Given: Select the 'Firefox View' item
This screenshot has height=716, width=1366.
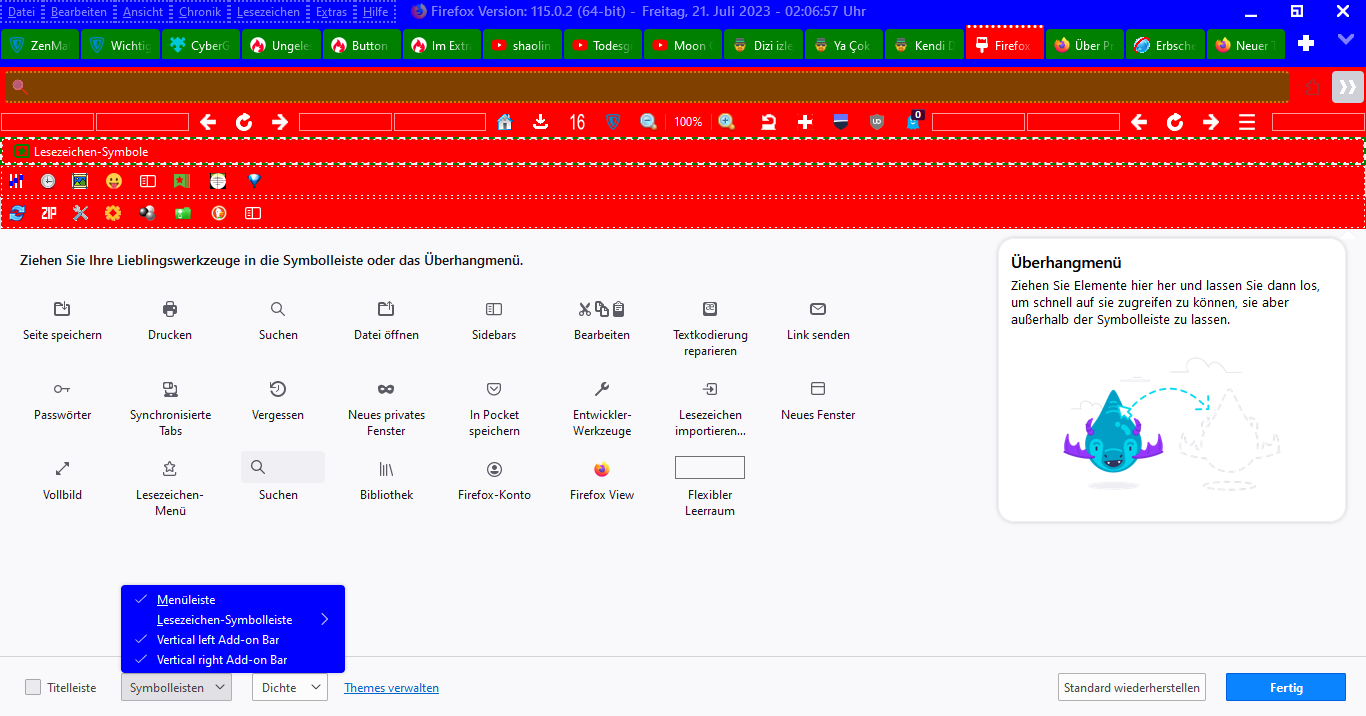Looking at the screenshot, I should point(602,480).
